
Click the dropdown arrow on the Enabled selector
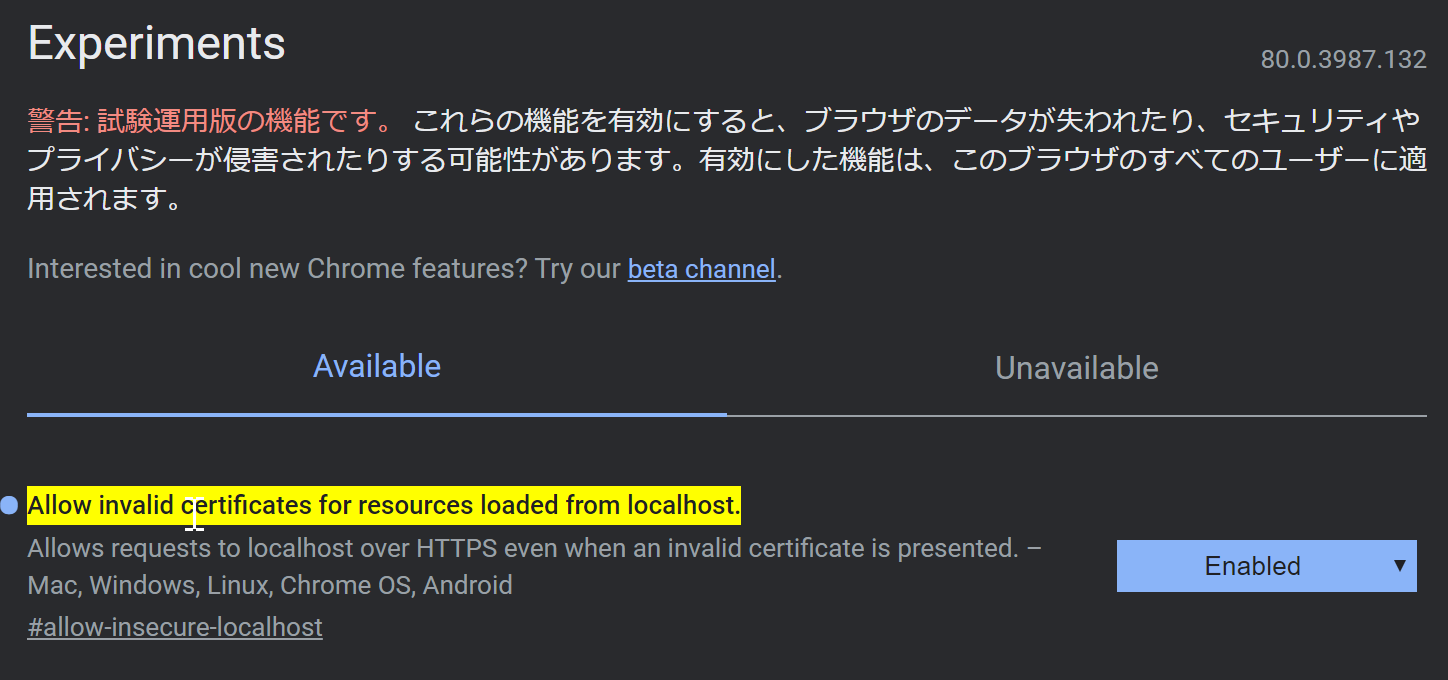pos(1399,566)
